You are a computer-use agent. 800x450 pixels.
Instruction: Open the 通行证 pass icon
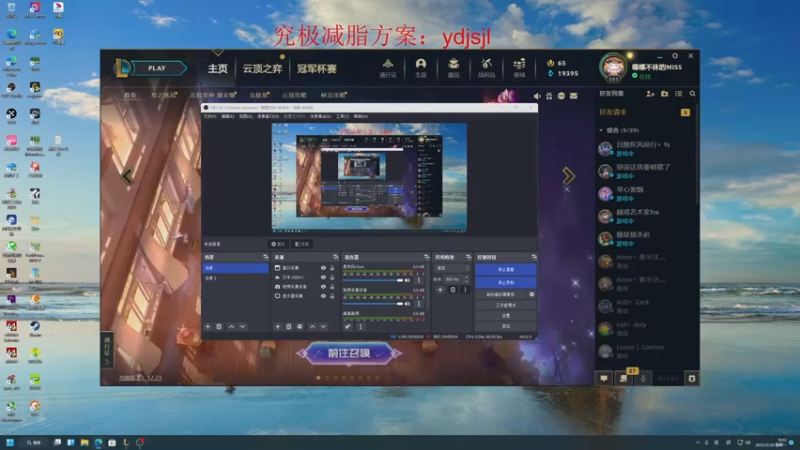(388, 68)
